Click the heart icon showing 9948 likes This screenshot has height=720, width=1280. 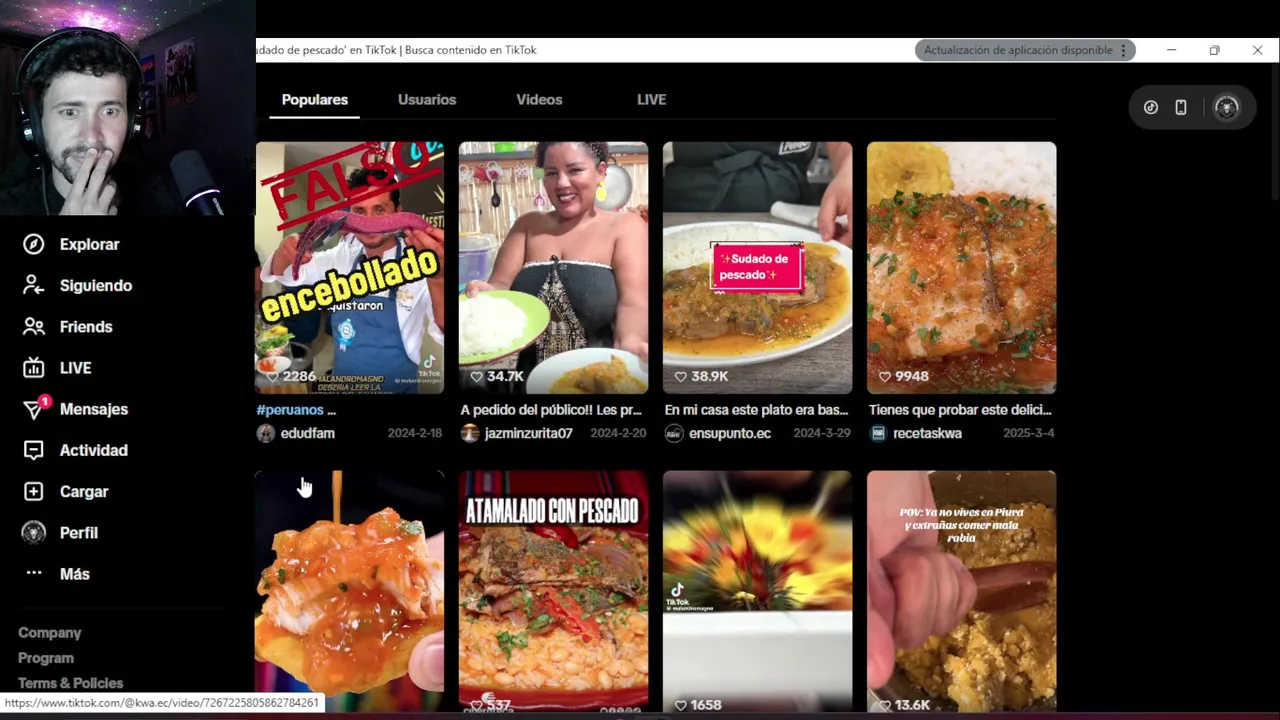(884, 376)
